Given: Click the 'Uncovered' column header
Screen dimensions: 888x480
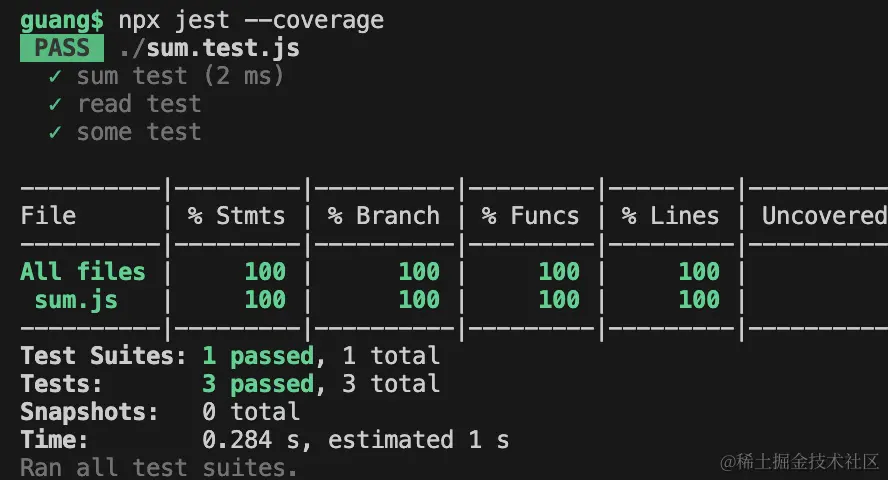Looking at the screenshot, I should coord(825,216).
